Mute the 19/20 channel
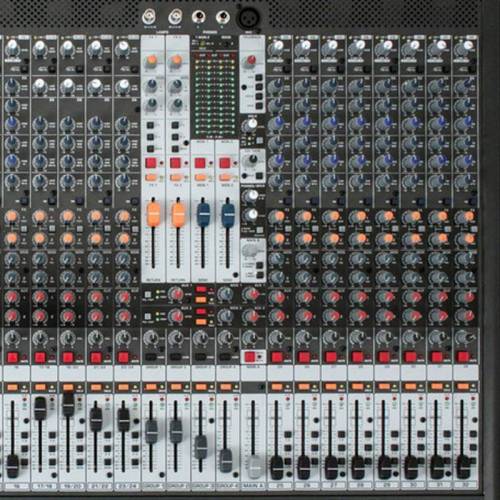The image size is (500, 500). (x=68, y=357)
